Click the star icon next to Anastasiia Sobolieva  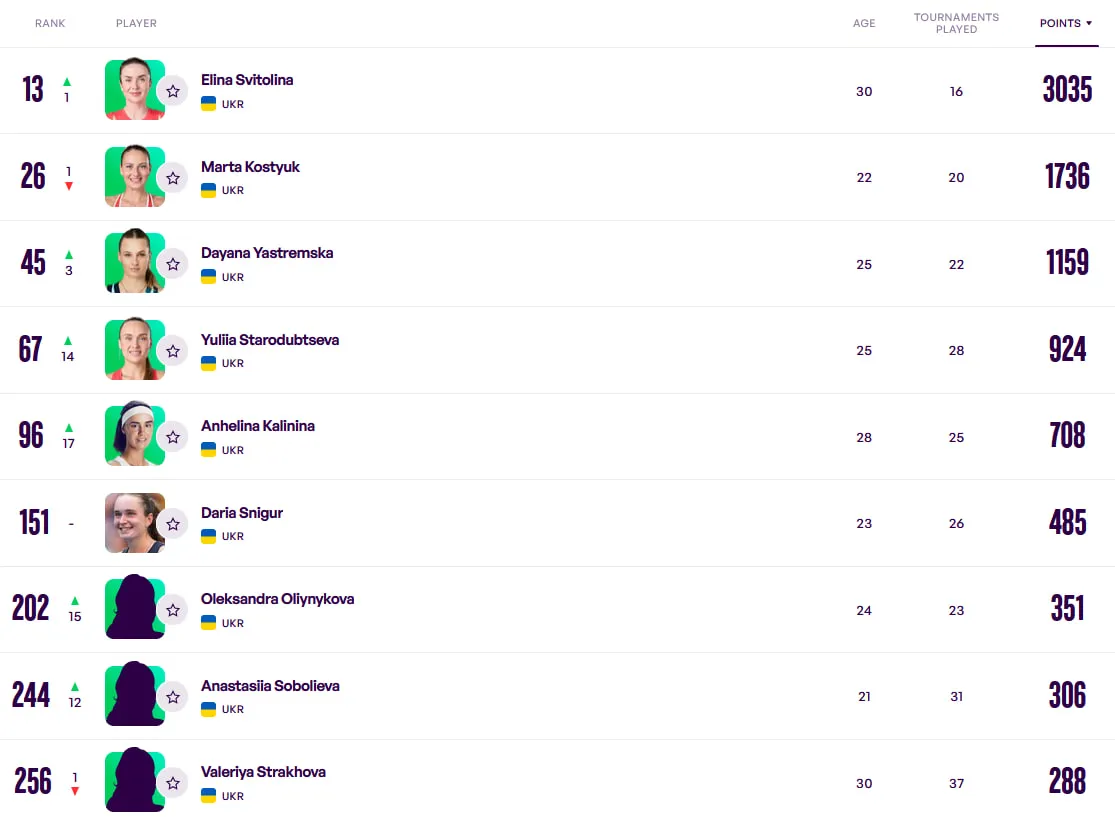click(x=173, y=697)
